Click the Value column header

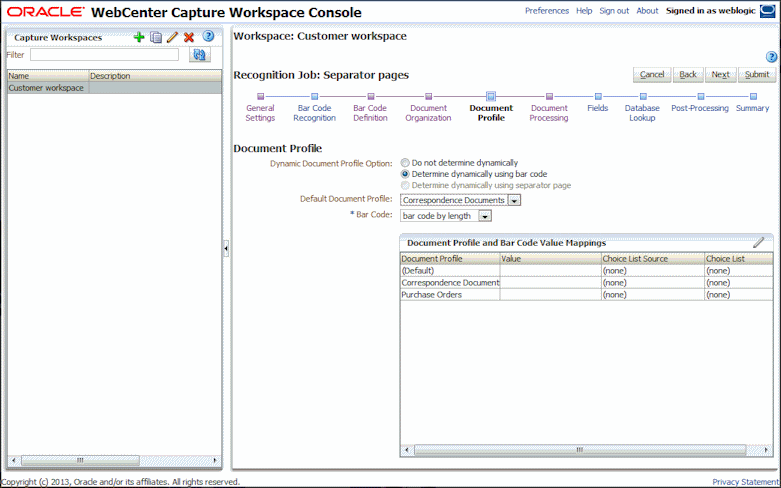pos(551,258)
